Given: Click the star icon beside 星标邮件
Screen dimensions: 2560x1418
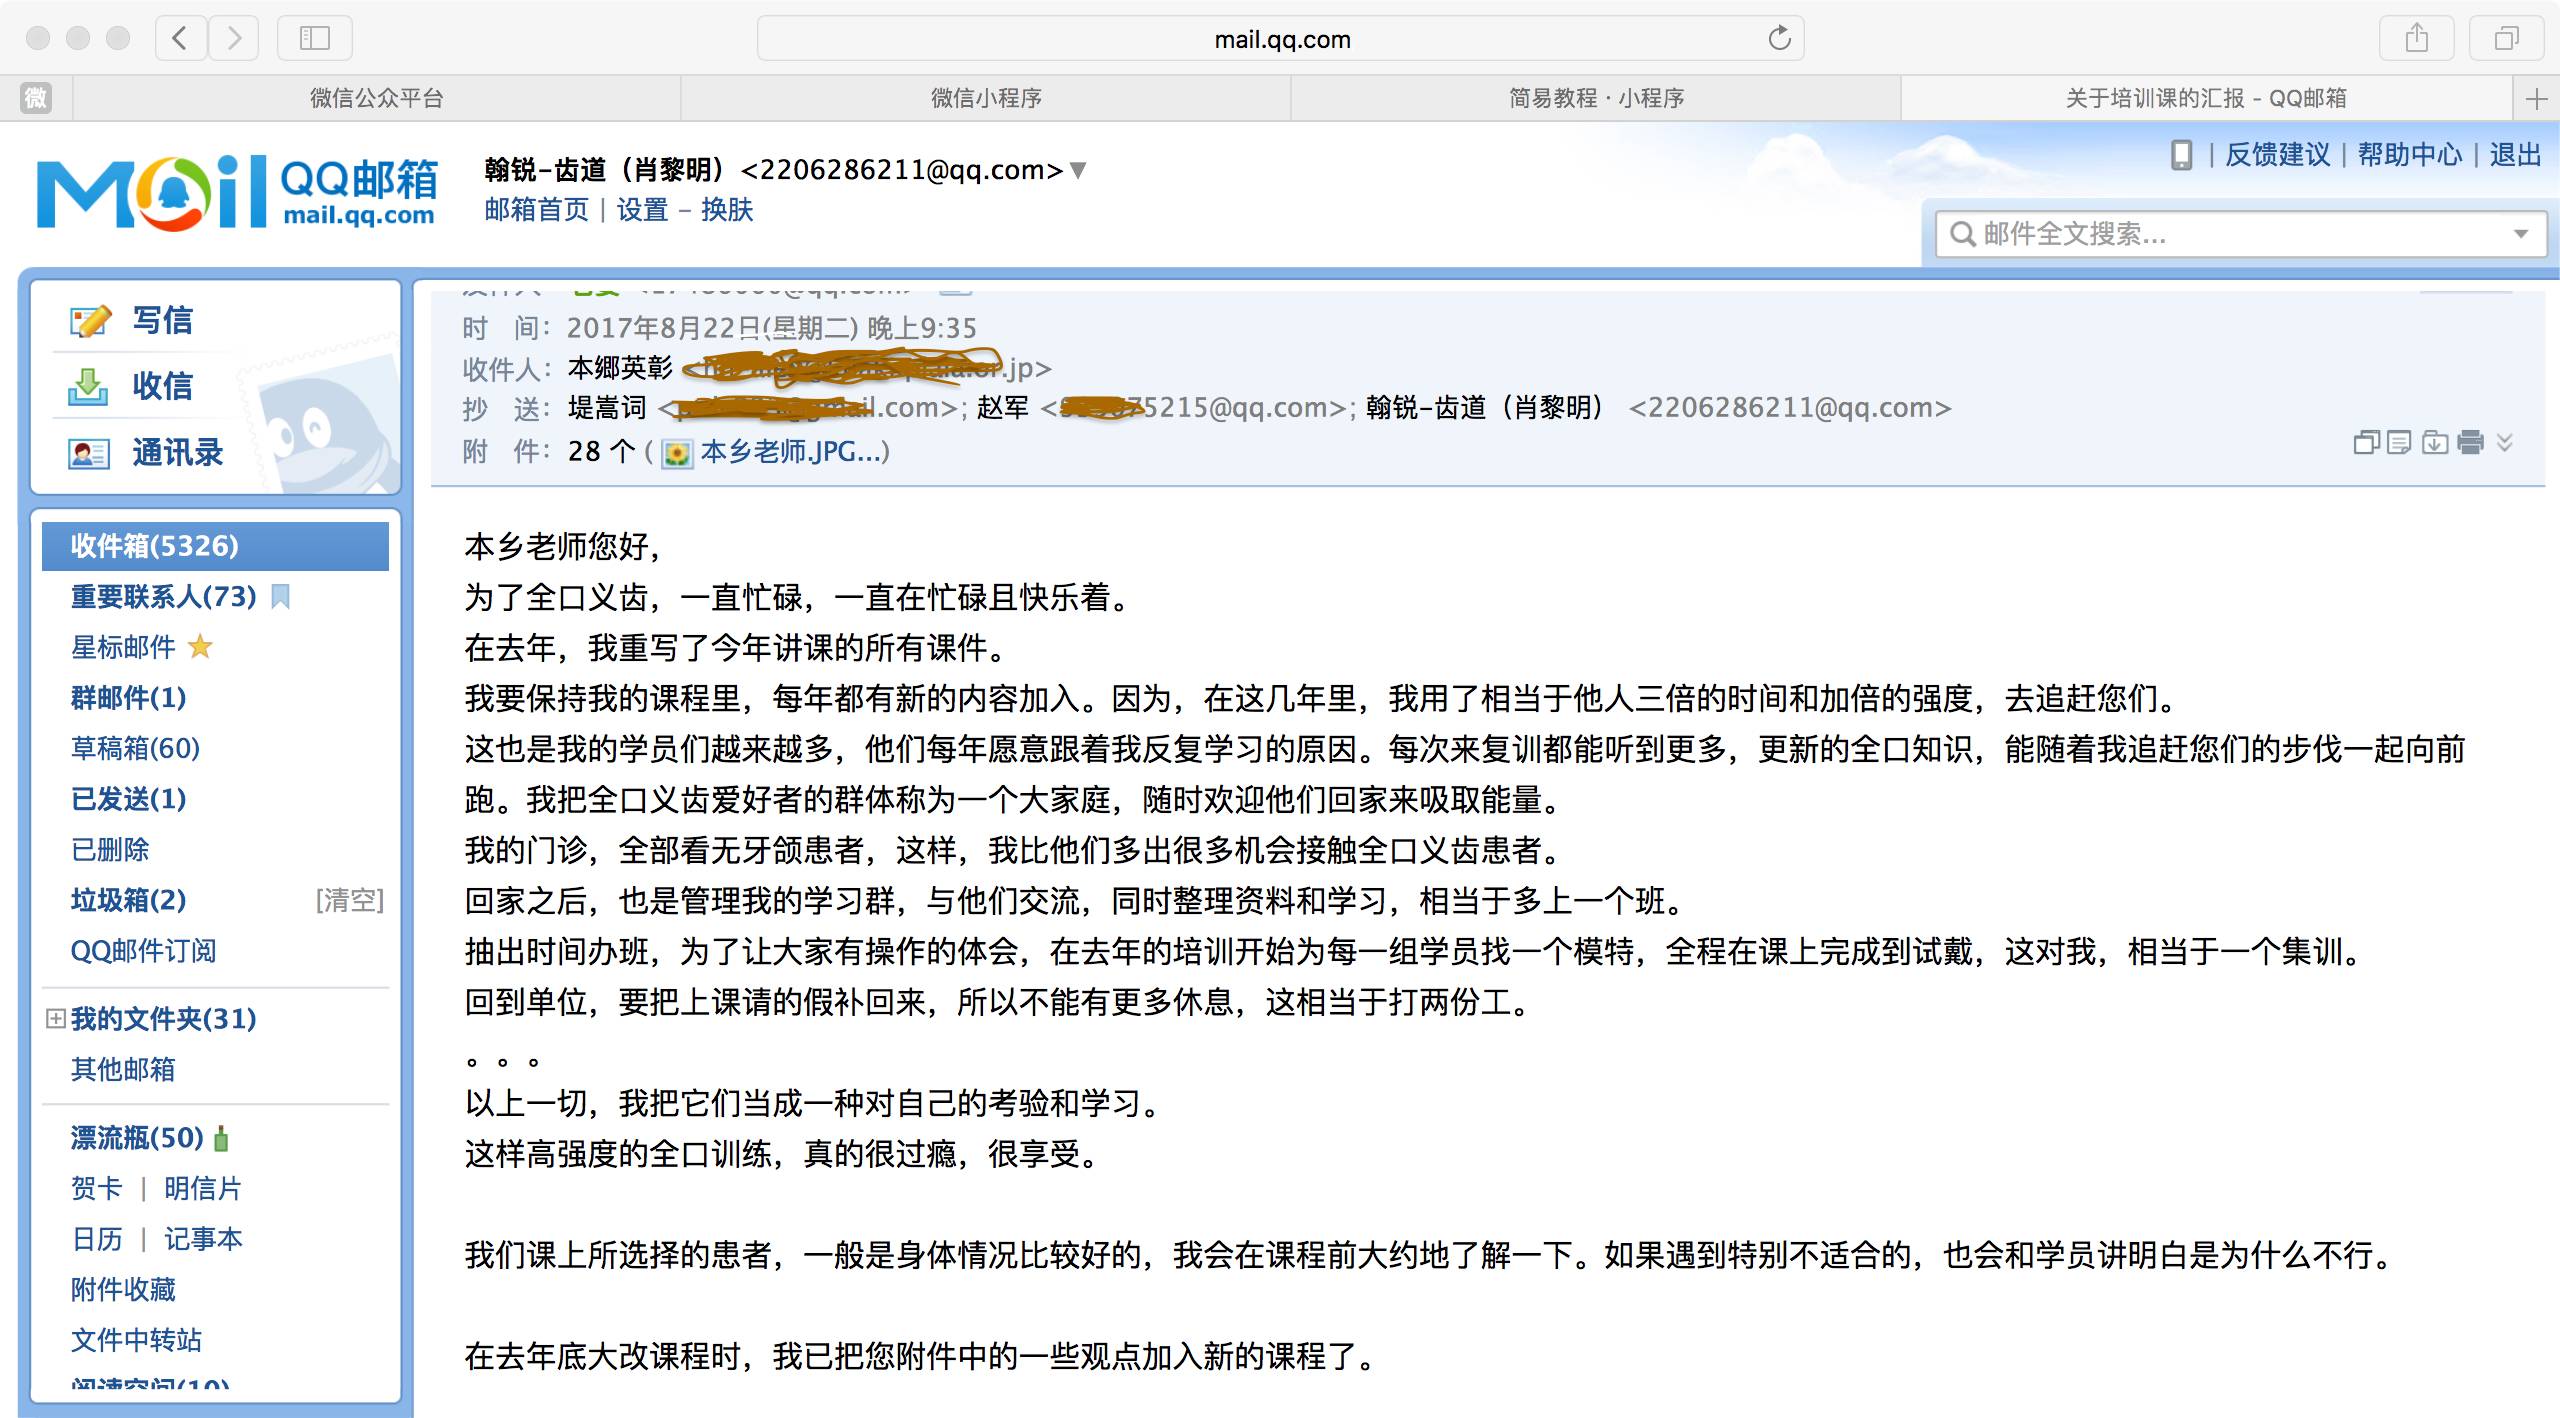Looking at the screenshot, I should click(x=200, y=647).
